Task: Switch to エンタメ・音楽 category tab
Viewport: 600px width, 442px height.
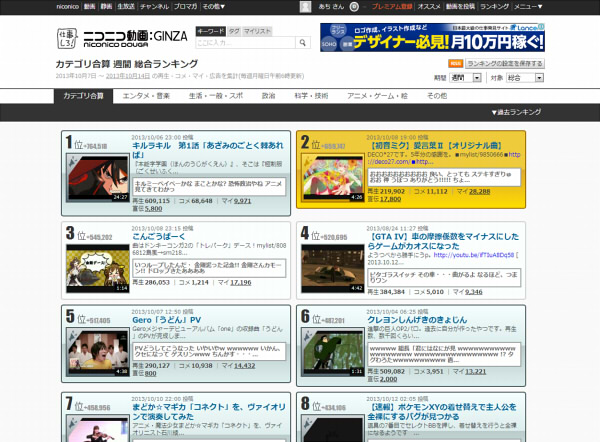Action: [146, 96]
